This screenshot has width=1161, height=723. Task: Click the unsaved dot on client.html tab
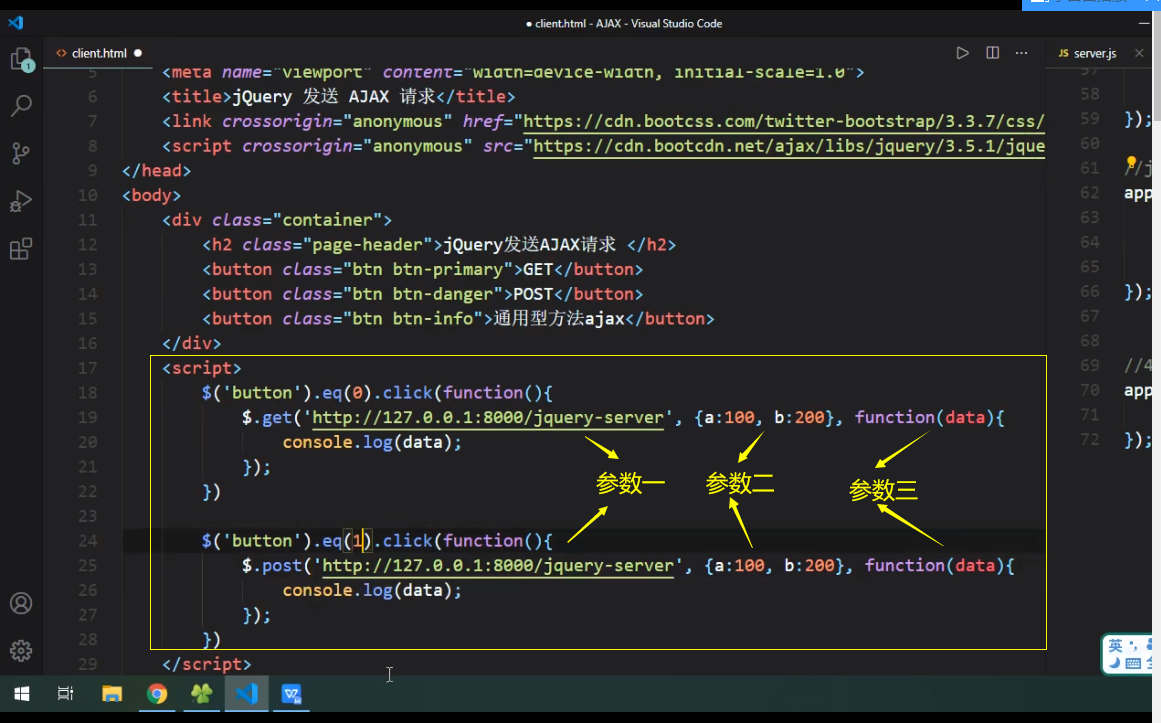138,53
